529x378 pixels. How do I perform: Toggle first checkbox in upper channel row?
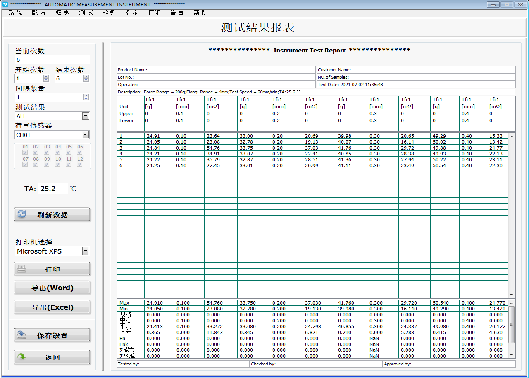(x=25, y=153)
